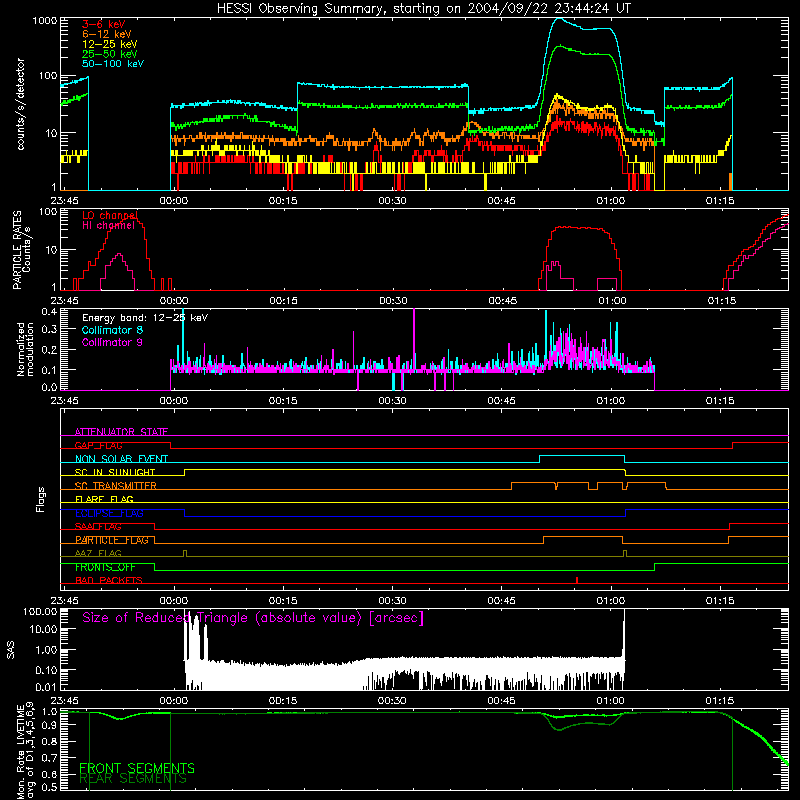This screenshot has width=800, height=800.
Task: Select the 12-25 keV legend label
Action: (110, 44)
